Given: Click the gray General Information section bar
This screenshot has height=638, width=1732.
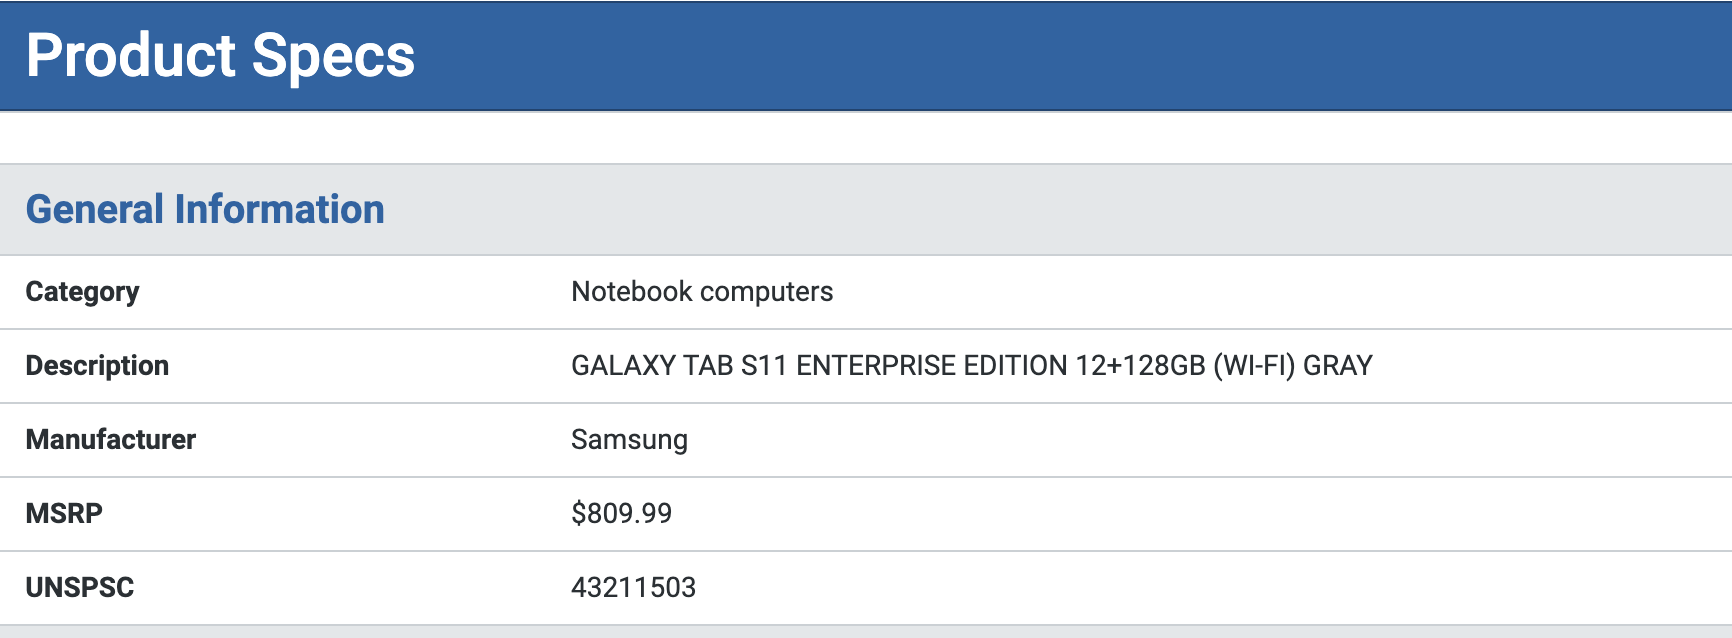Looking at the screenshot, I should (866, 209).
